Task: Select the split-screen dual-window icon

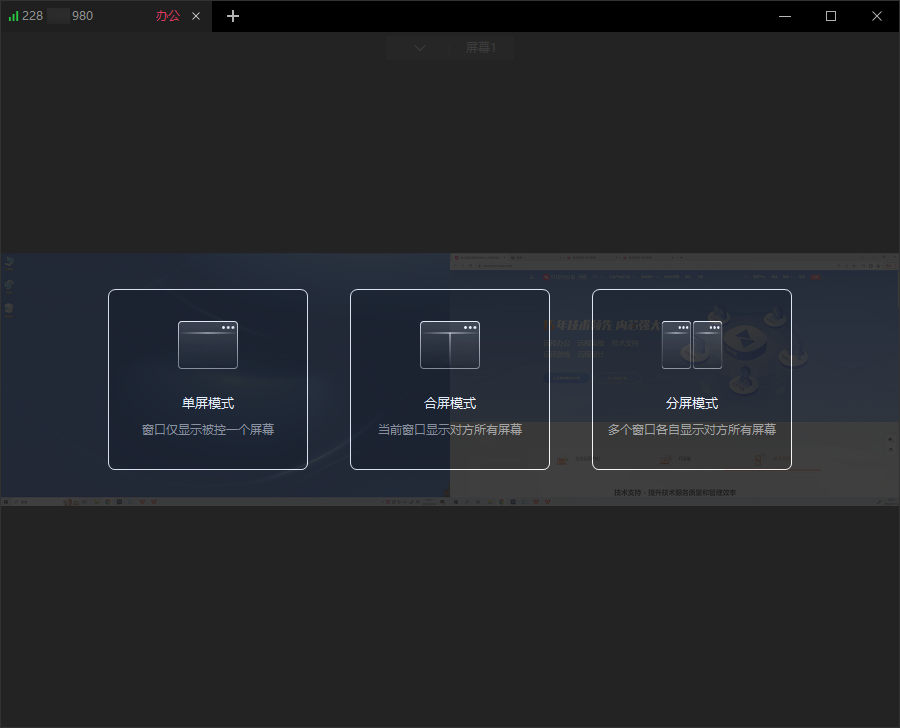Action: click(x=692, y=345)
